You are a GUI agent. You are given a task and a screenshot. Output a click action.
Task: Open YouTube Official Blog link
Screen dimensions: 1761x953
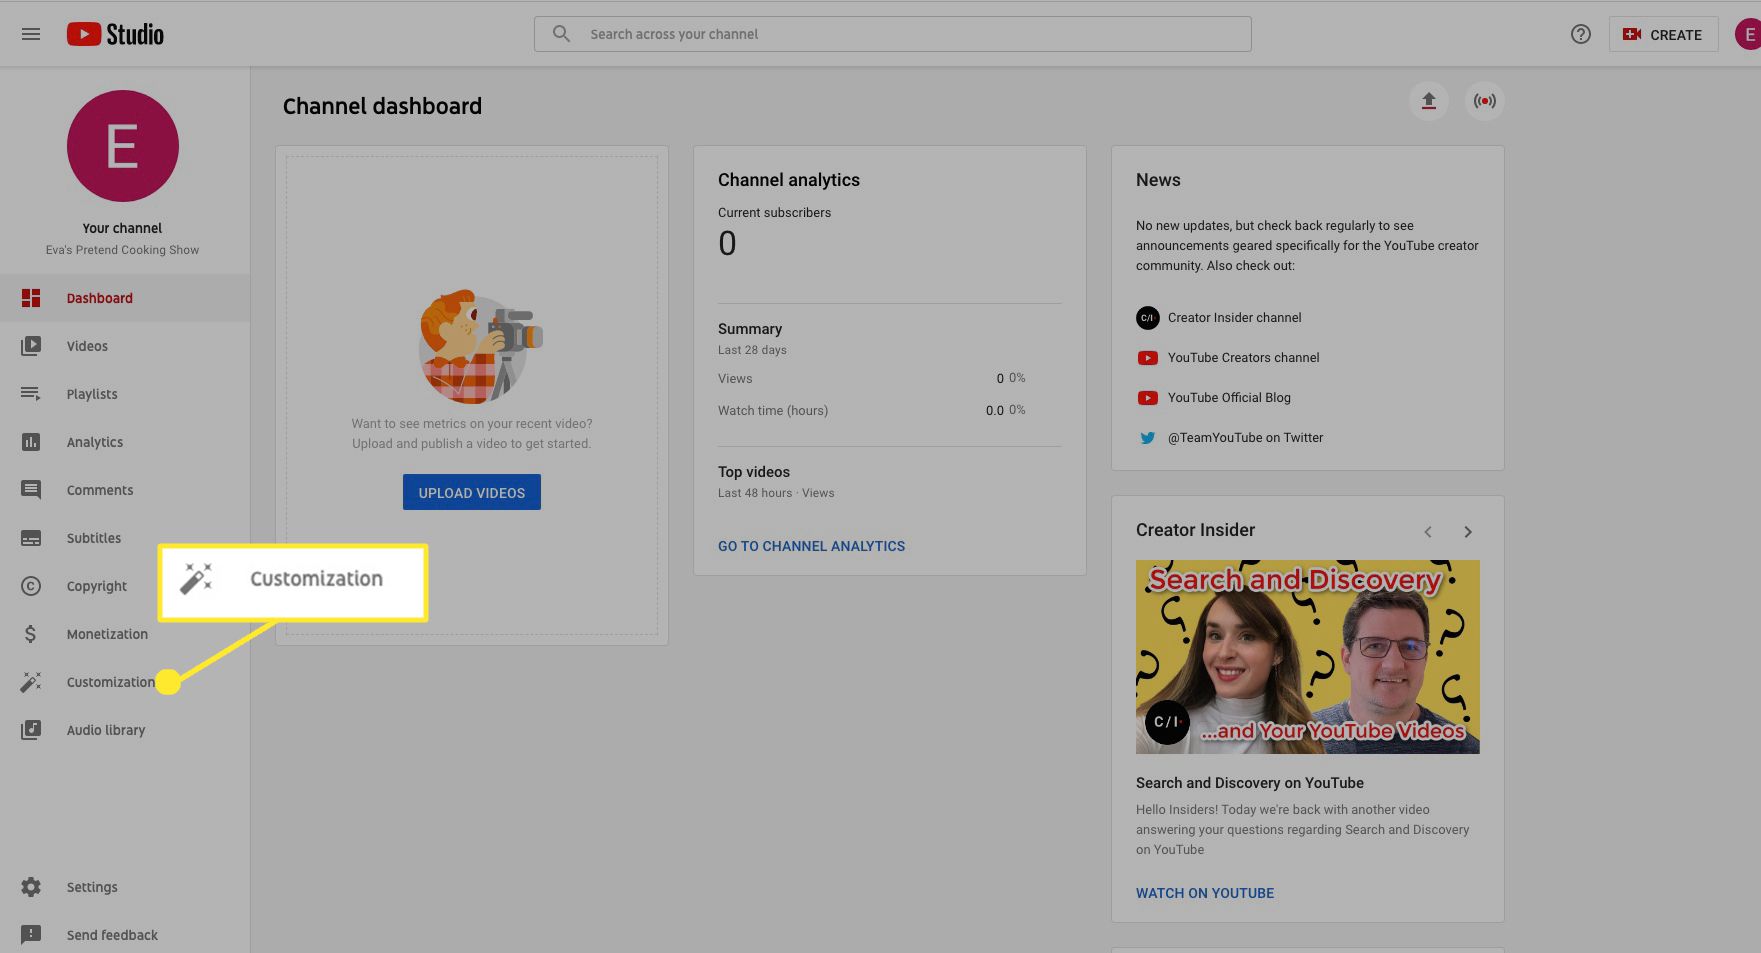point(1229,398)
